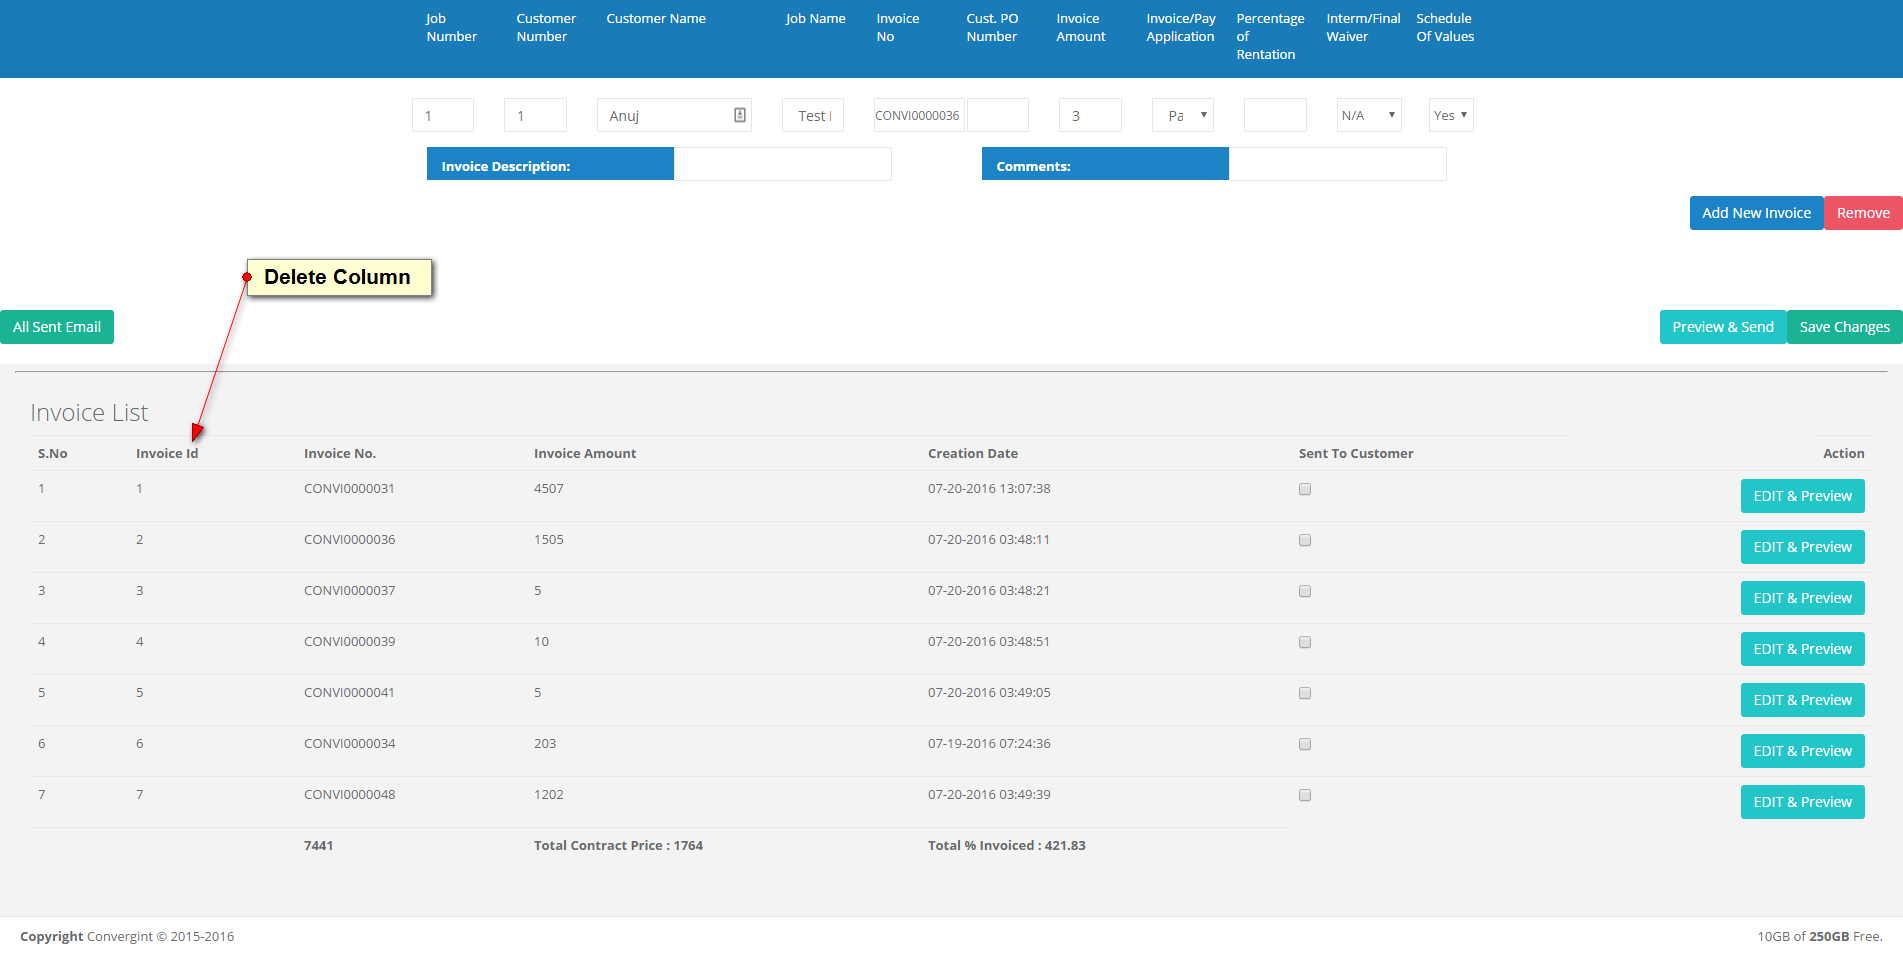Open the Schedule Of Values dropdown
The height and width of the screenshot is (955, 1903).
(x=1450, y=115)
